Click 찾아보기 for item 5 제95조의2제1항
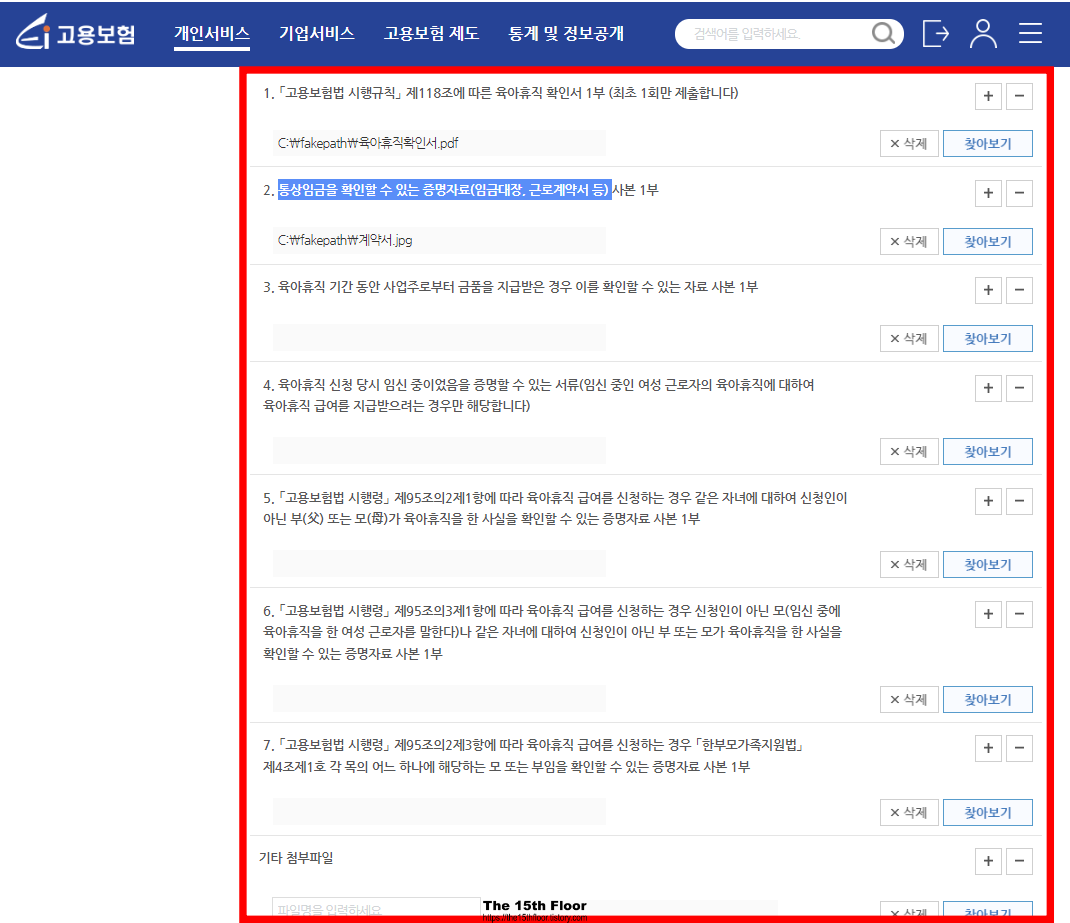Image resolution: width=1070 pixels, height=923 pixels. click(987, 565)
